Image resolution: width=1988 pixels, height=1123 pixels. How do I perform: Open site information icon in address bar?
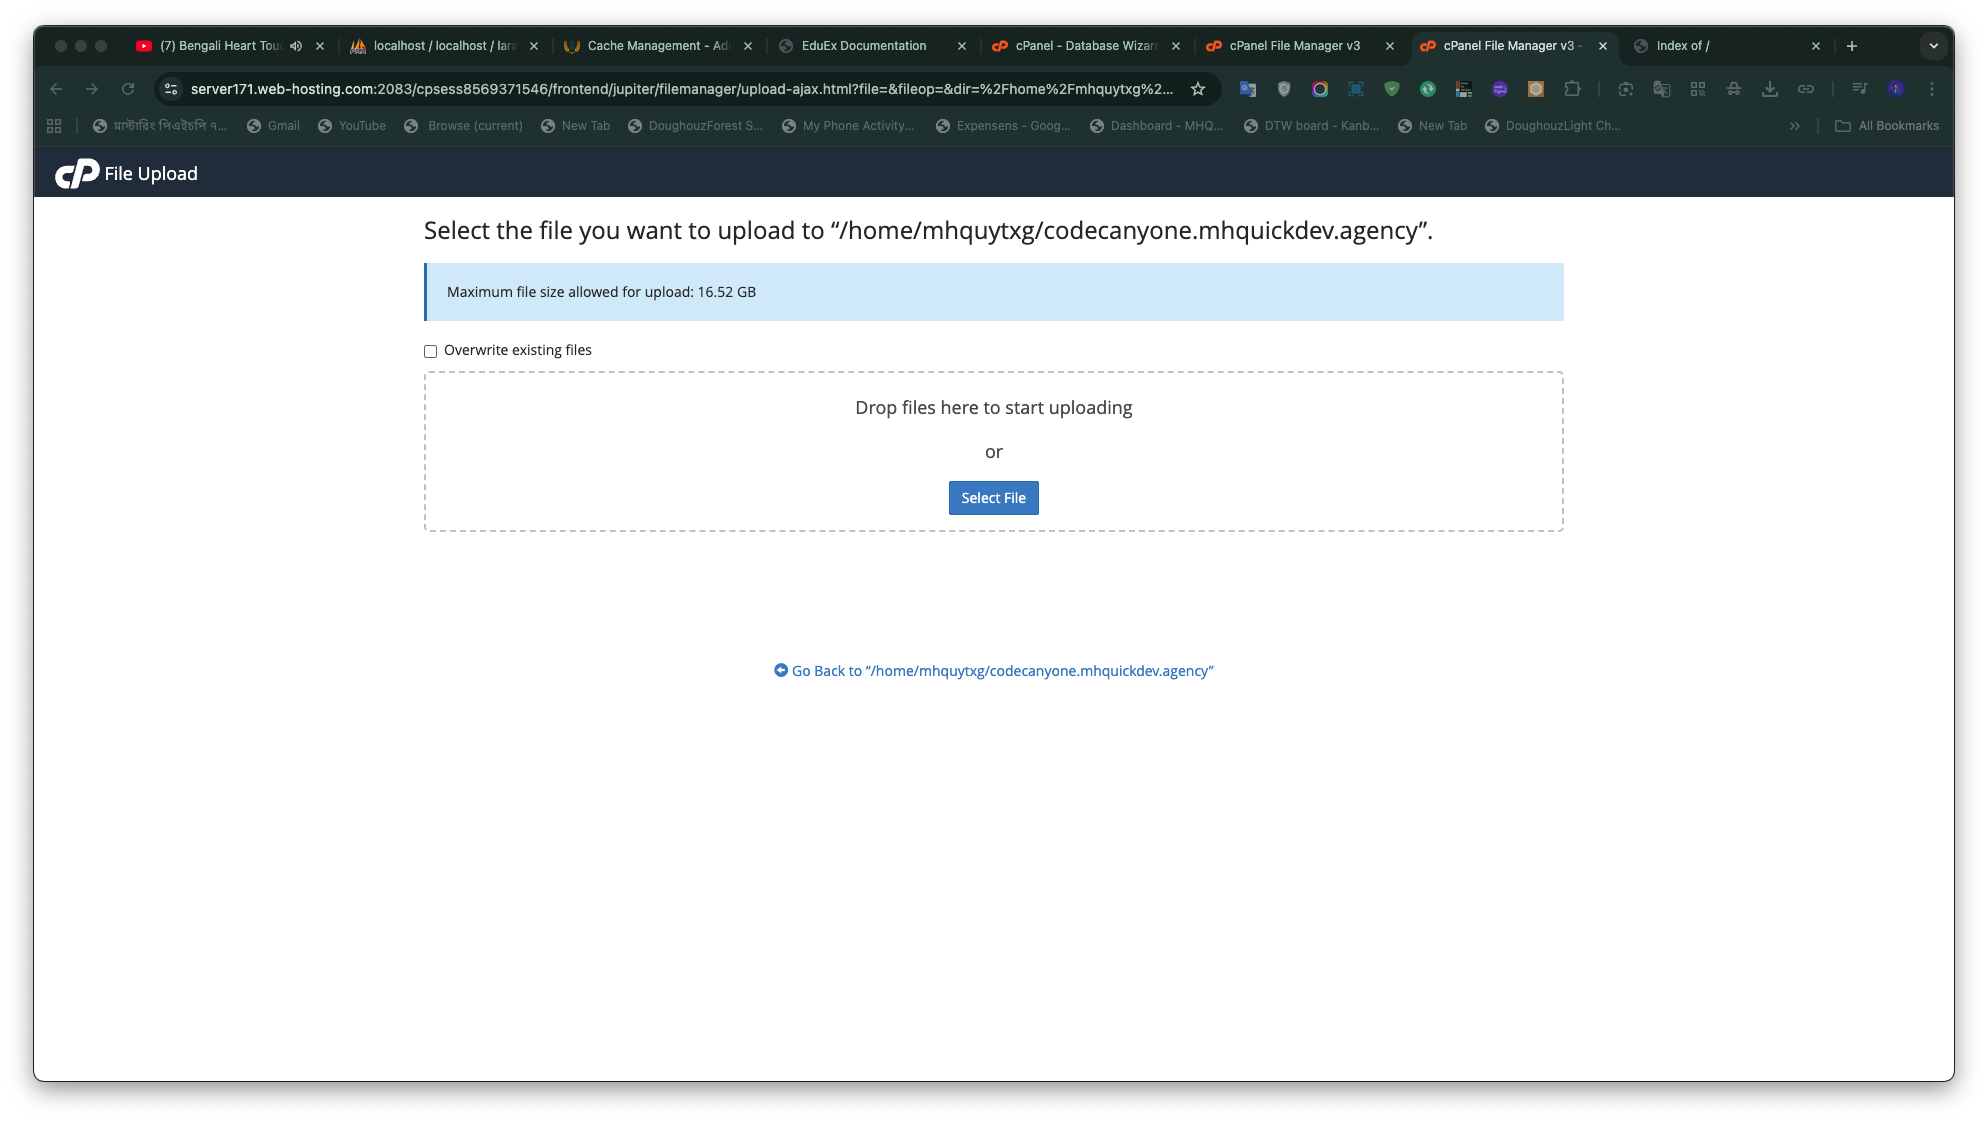point(171,89)
